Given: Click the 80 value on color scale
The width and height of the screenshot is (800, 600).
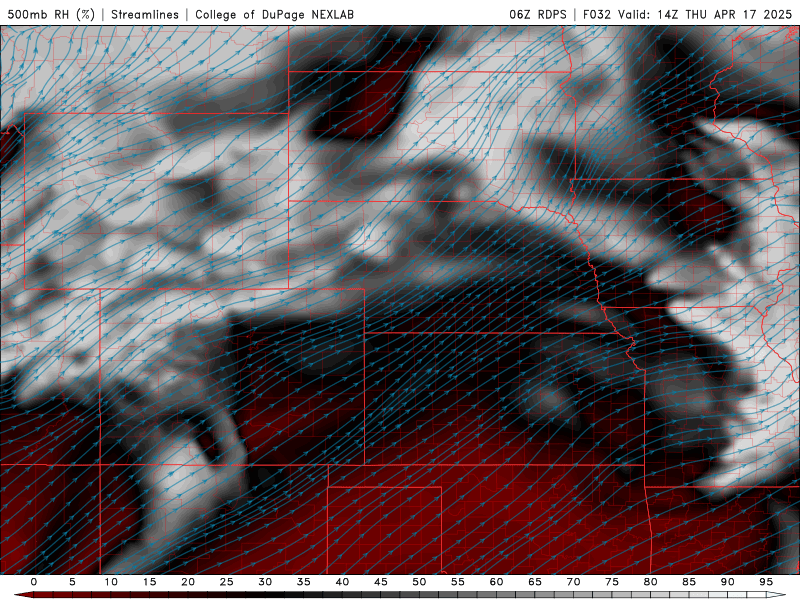Looking at the screenshot, I should pos(650,582).
